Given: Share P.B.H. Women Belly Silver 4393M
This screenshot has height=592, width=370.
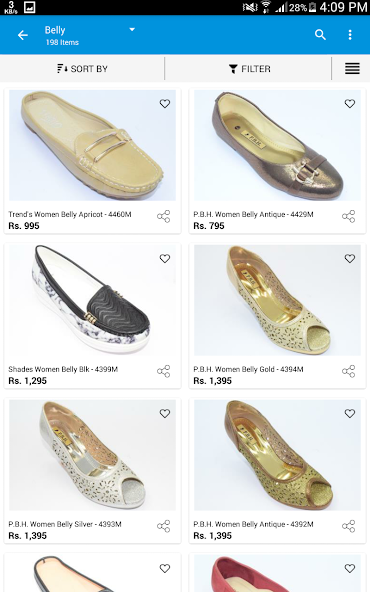Looking at the screenshot, I should point(163,526).
